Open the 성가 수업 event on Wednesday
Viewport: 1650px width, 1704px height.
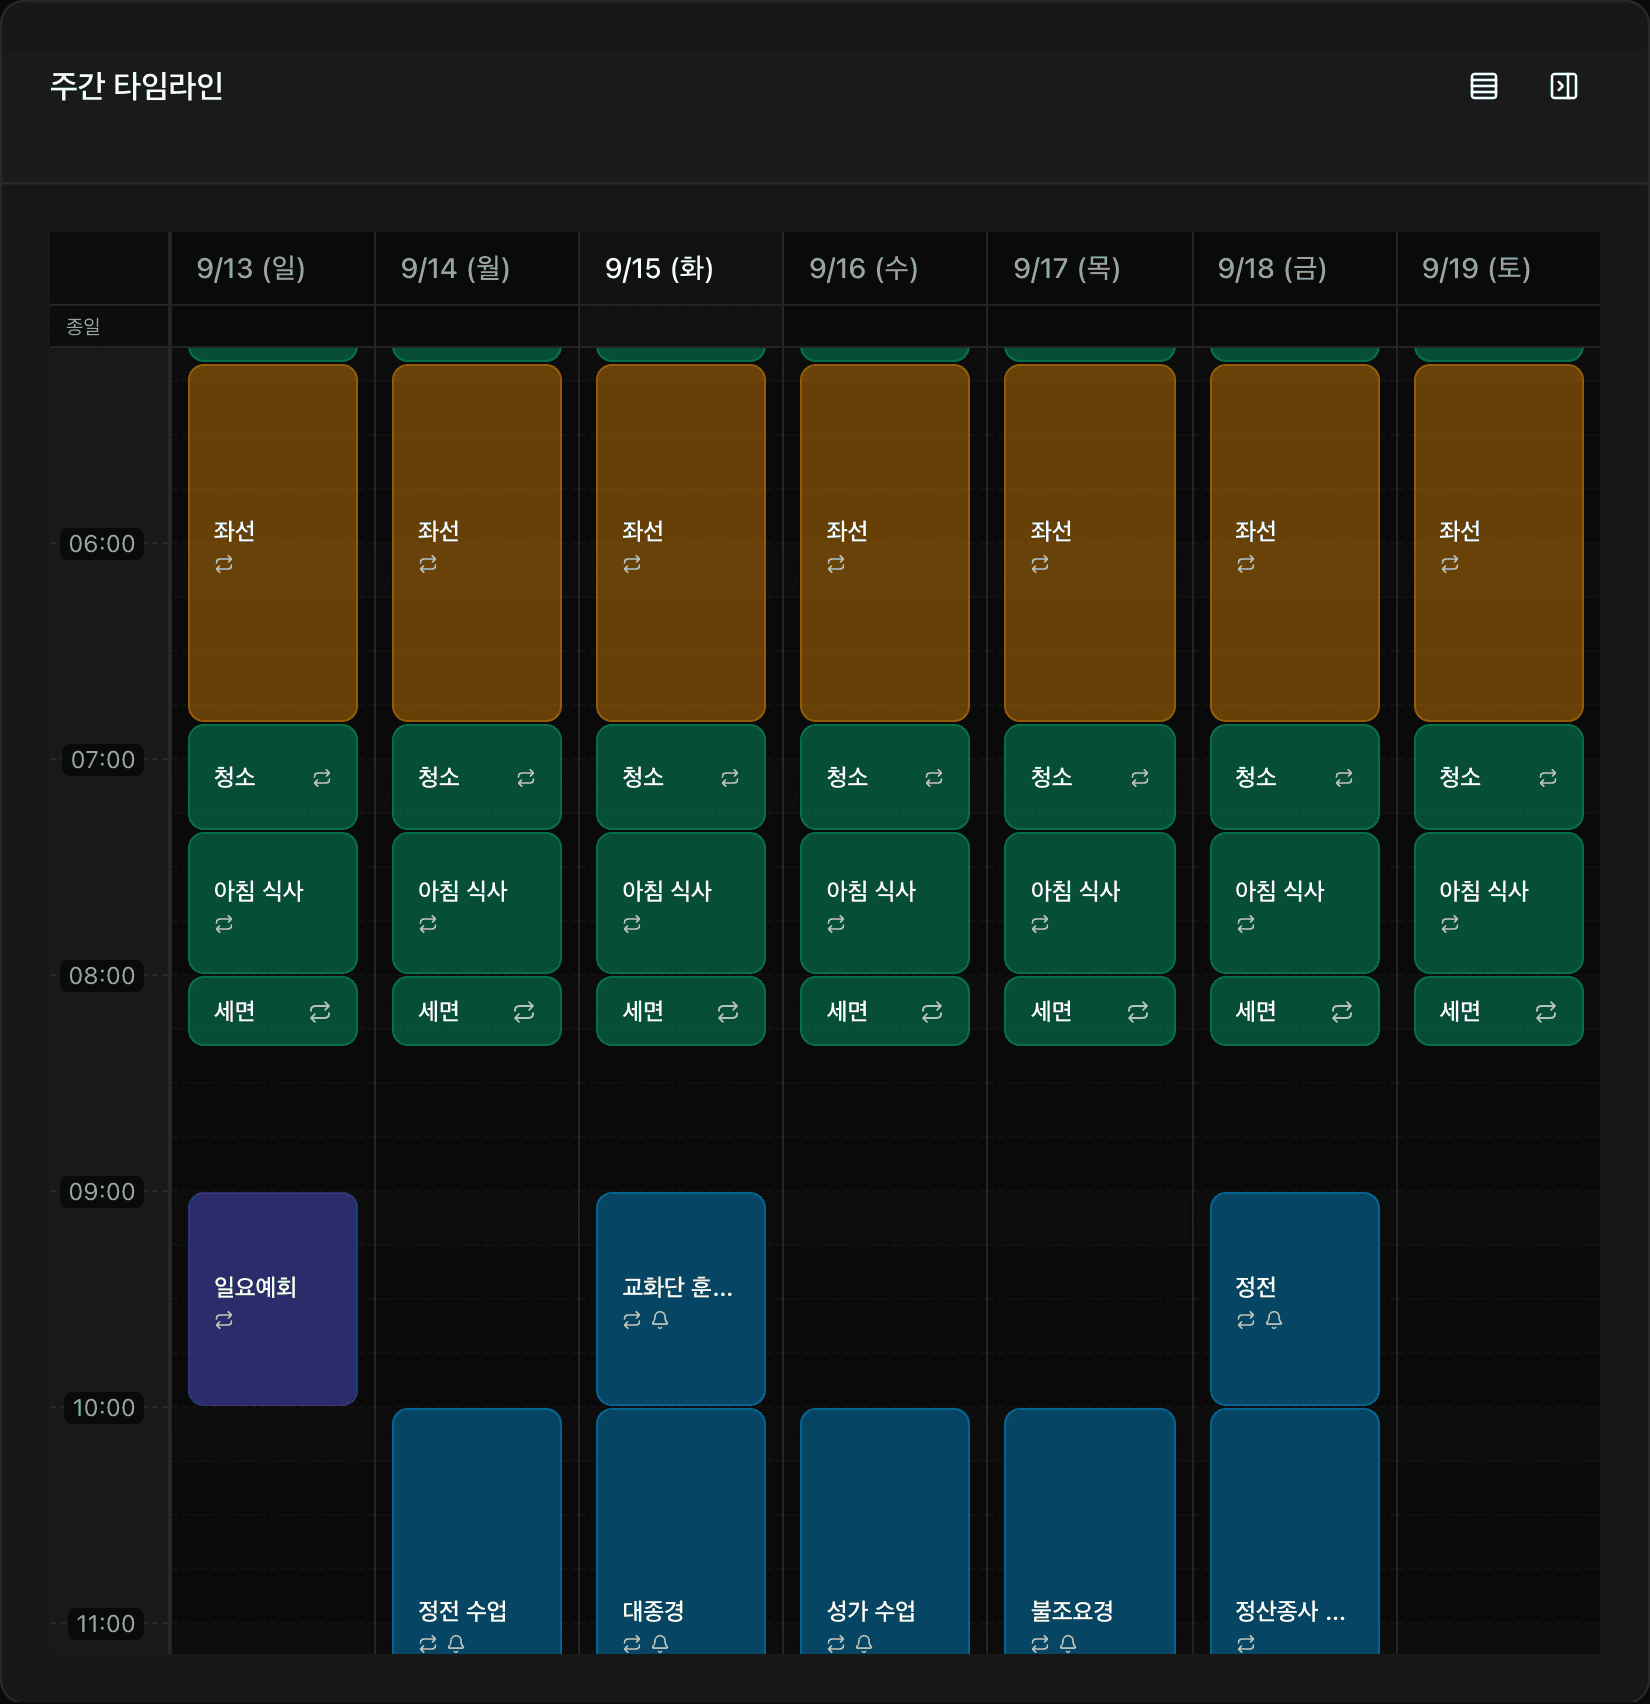[885, 1531]
